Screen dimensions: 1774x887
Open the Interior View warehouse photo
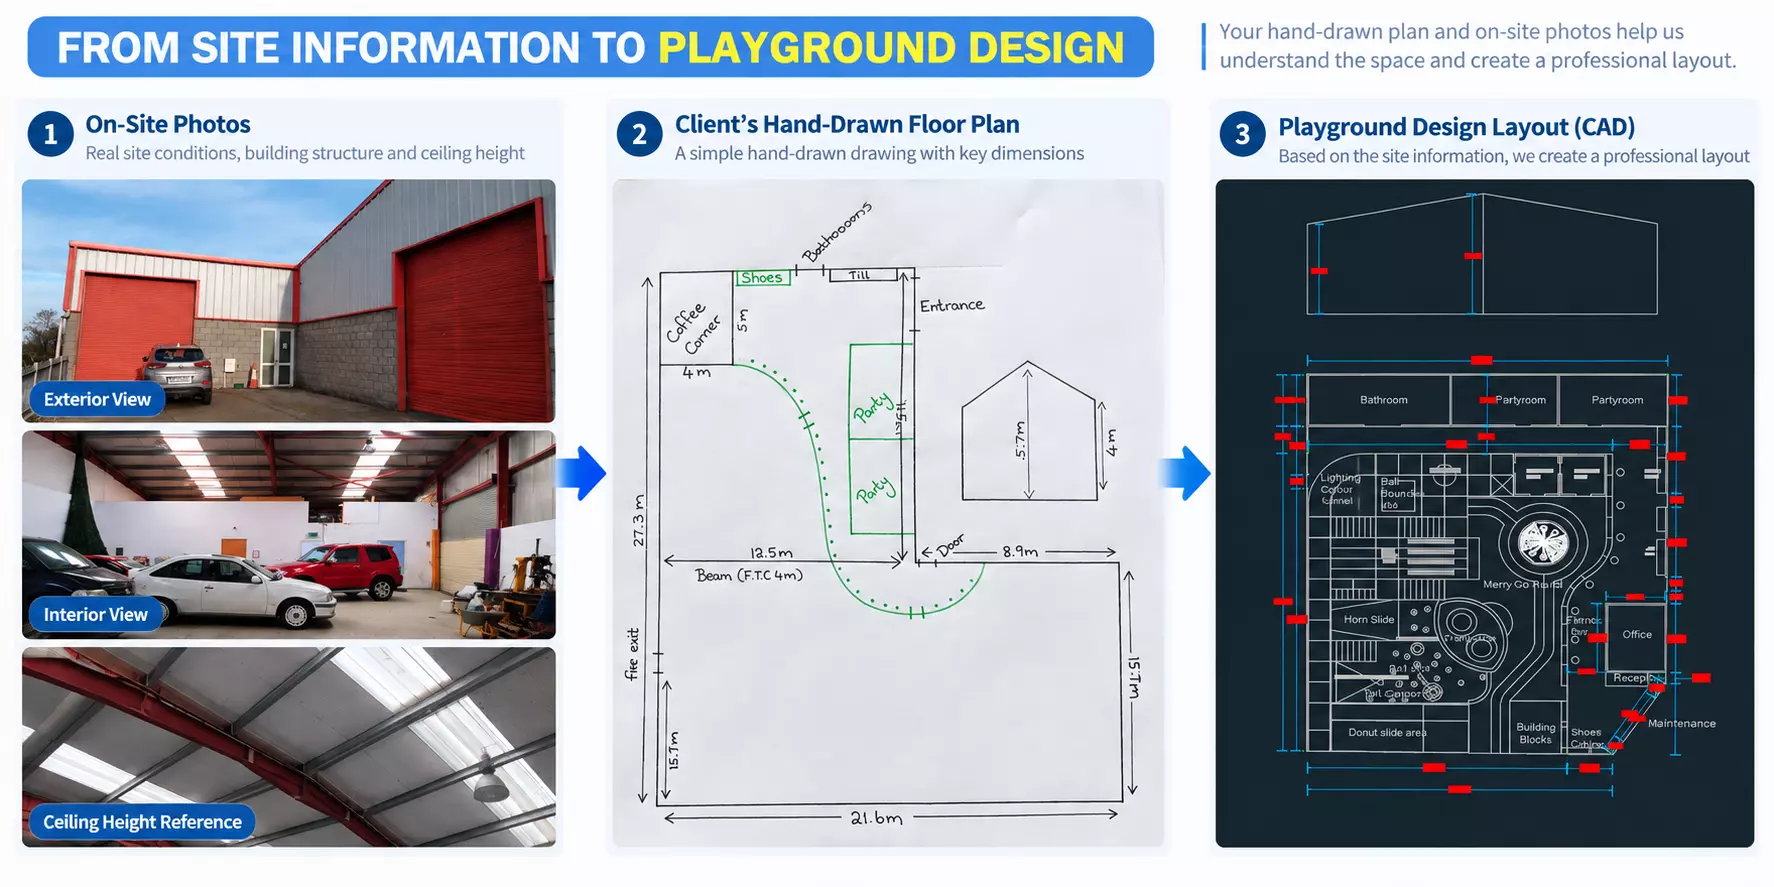[x=288, y=535]
